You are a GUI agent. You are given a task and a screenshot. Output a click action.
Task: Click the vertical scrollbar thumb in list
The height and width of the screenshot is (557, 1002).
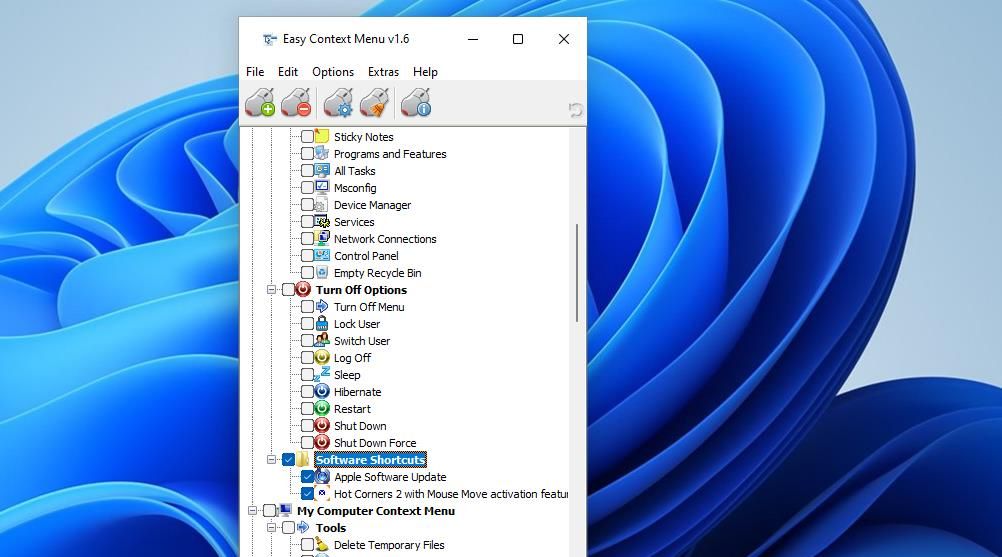(x=577, y=272)
